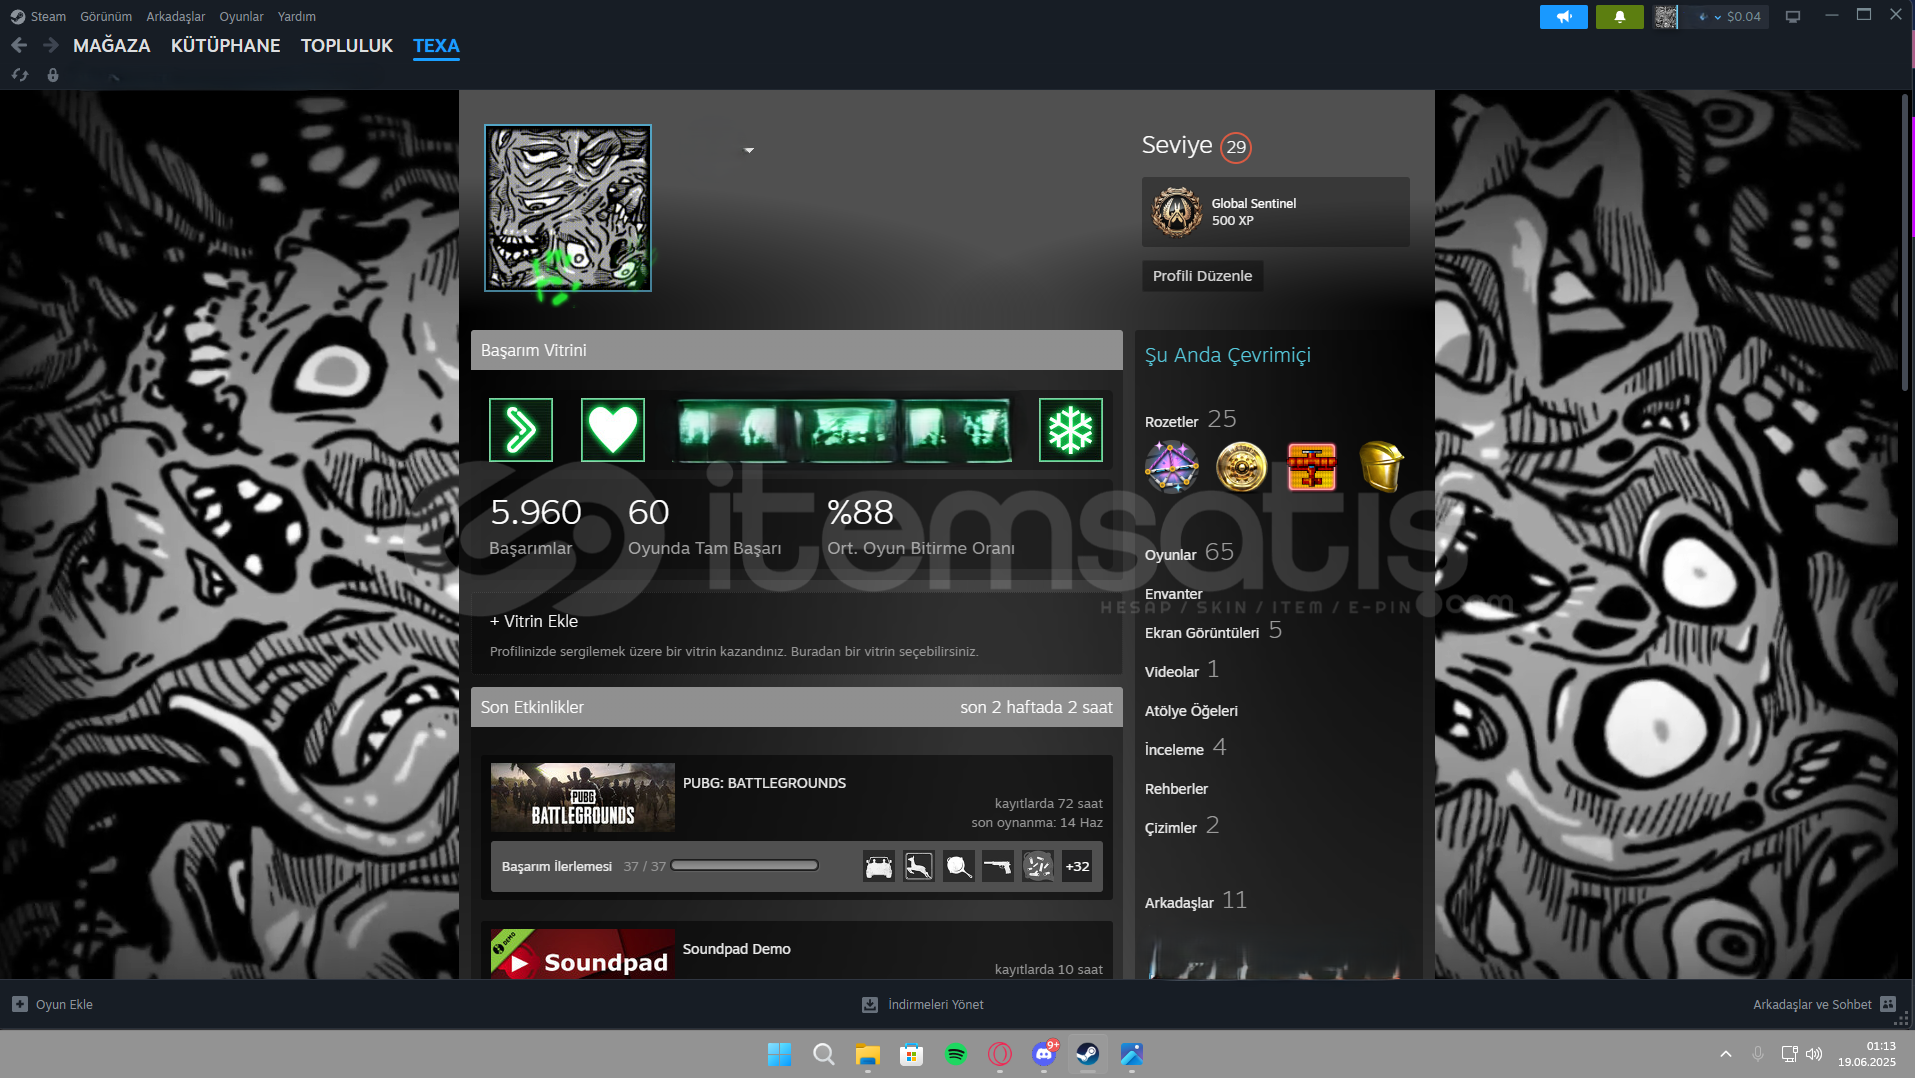Click the green arrow achievement icon
The image size is (1915, 1078).
pyautogui.click(x=520, y=430)
